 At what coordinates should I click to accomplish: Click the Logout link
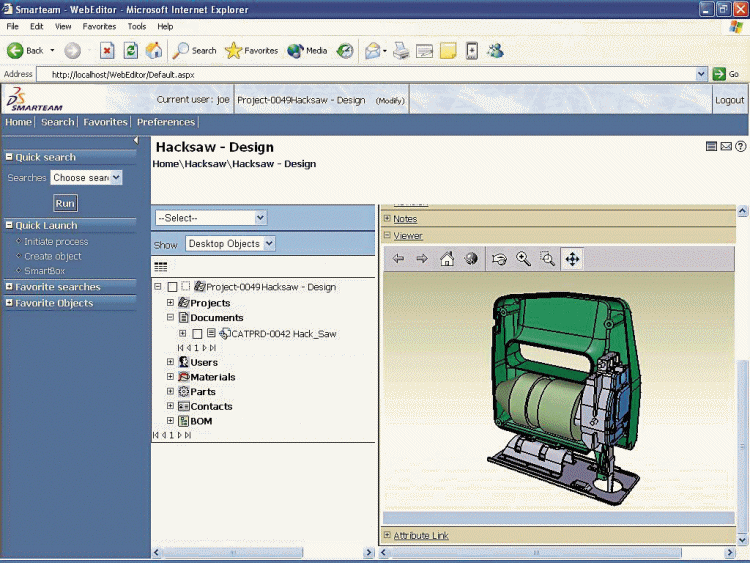729,100
